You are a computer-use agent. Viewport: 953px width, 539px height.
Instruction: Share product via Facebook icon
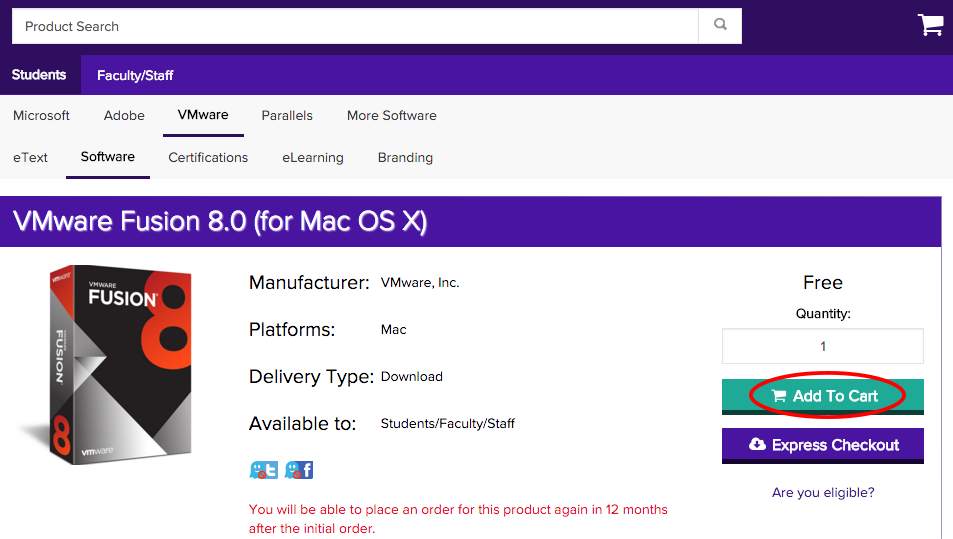[299, 469]
